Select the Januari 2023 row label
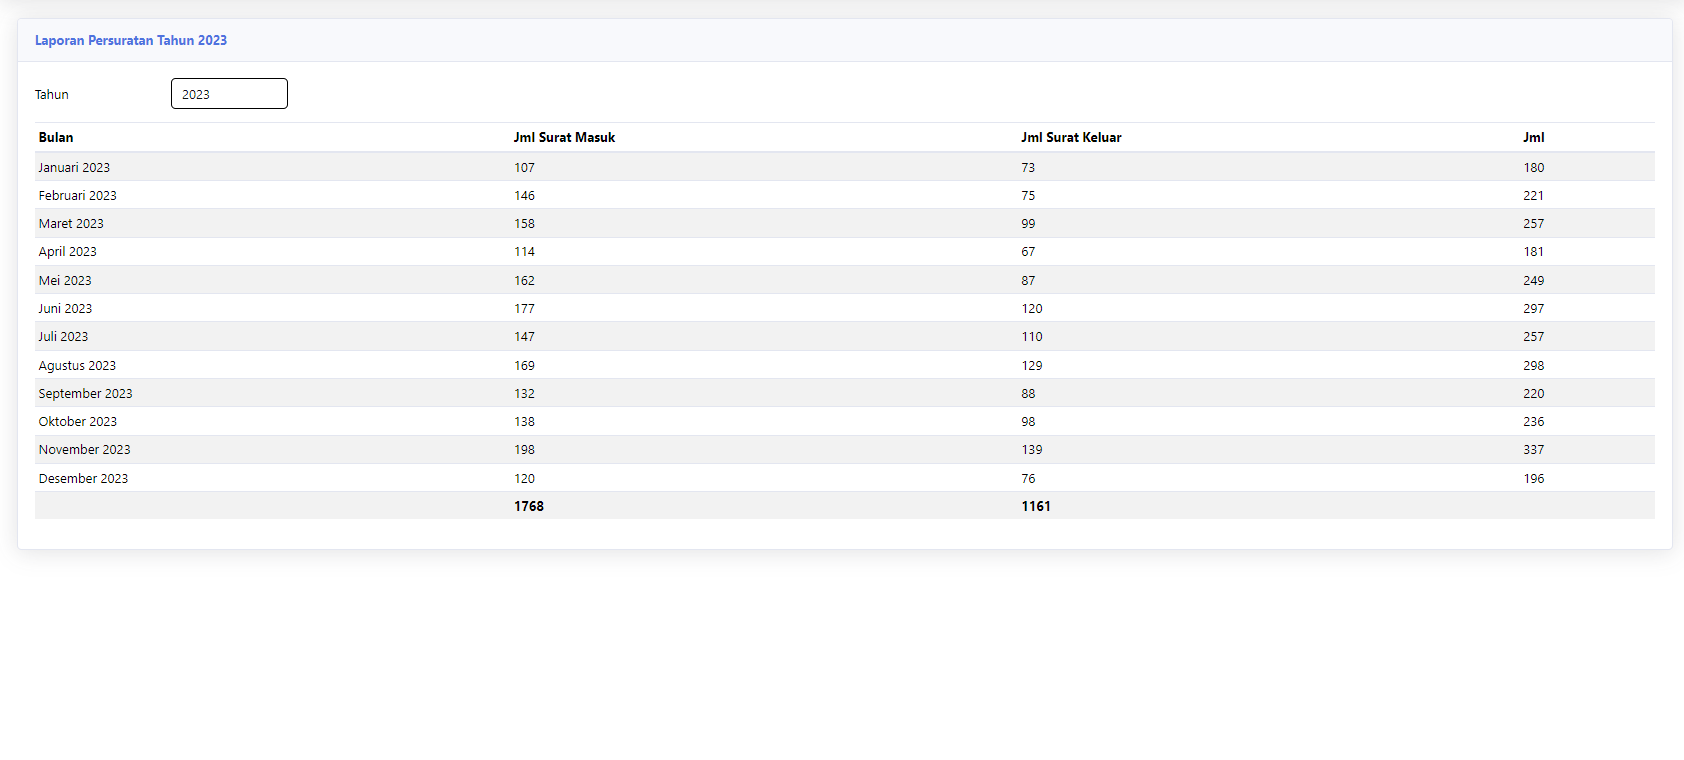1684x760 pixels. click(74, 168)
